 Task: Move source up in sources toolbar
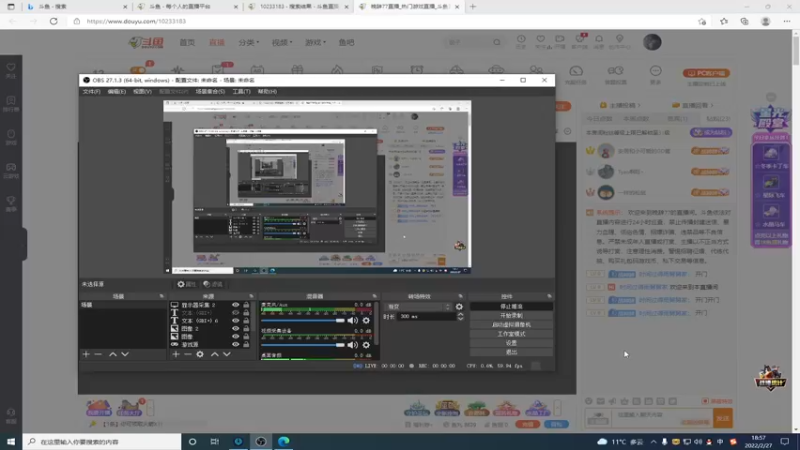click(215, 354)
